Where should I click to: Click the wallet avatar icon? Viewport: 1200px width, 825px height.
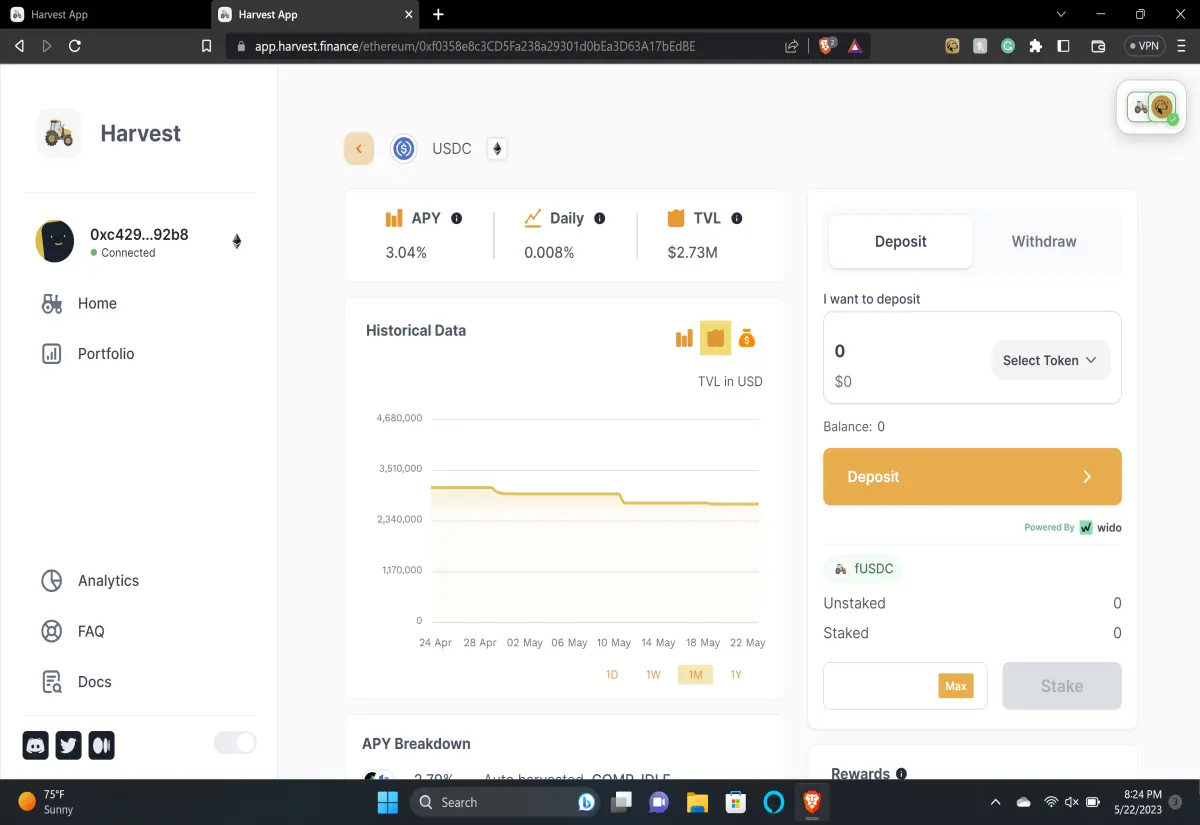click(55, 241)
